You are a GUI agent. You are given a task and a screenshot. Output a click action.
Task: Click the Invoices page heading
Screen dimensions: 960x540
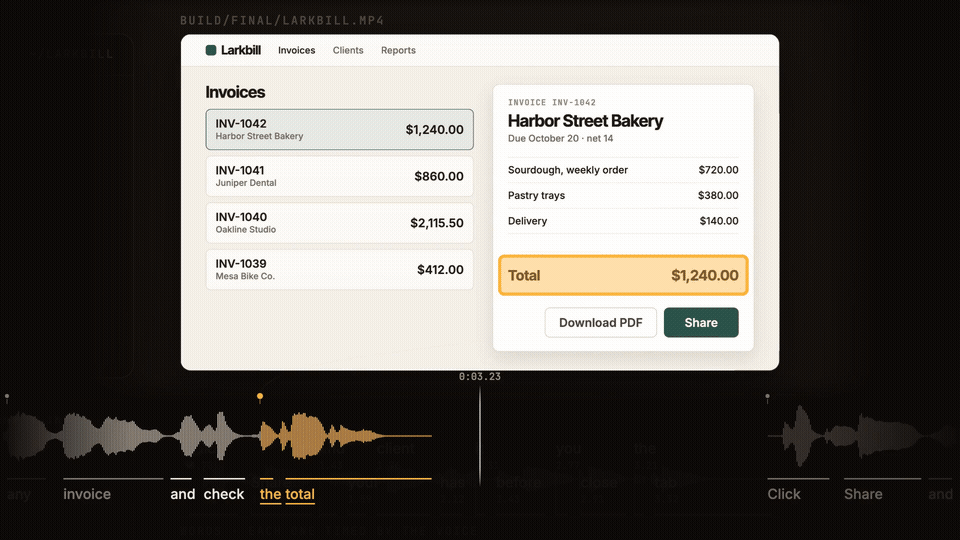pos(235,92)
